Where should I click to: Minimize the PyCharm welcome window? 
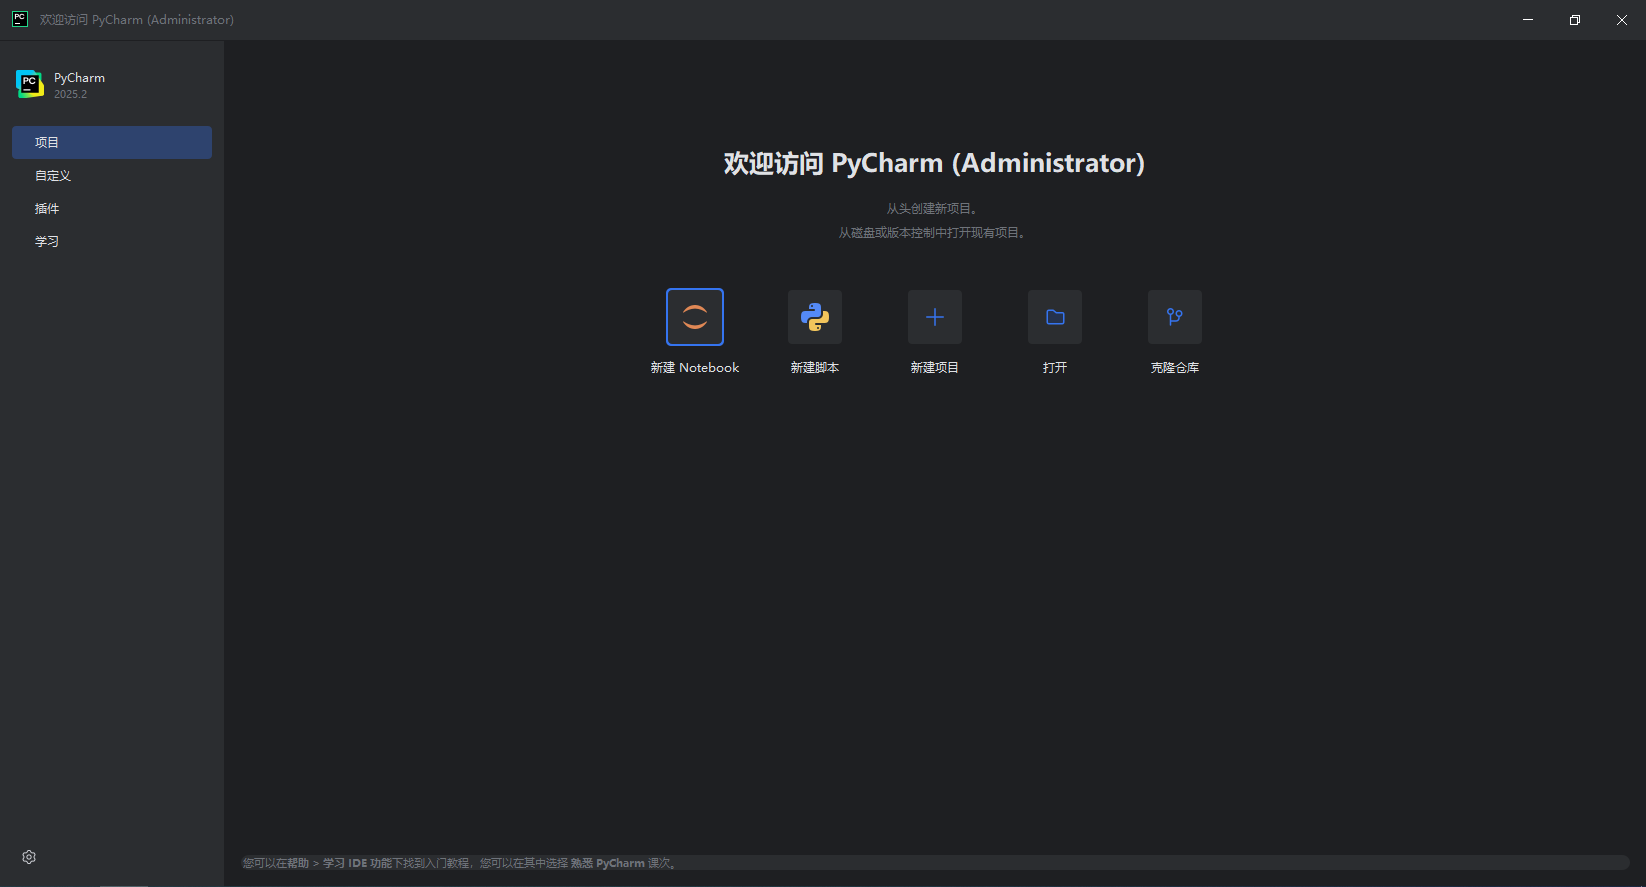(1528, 20)
